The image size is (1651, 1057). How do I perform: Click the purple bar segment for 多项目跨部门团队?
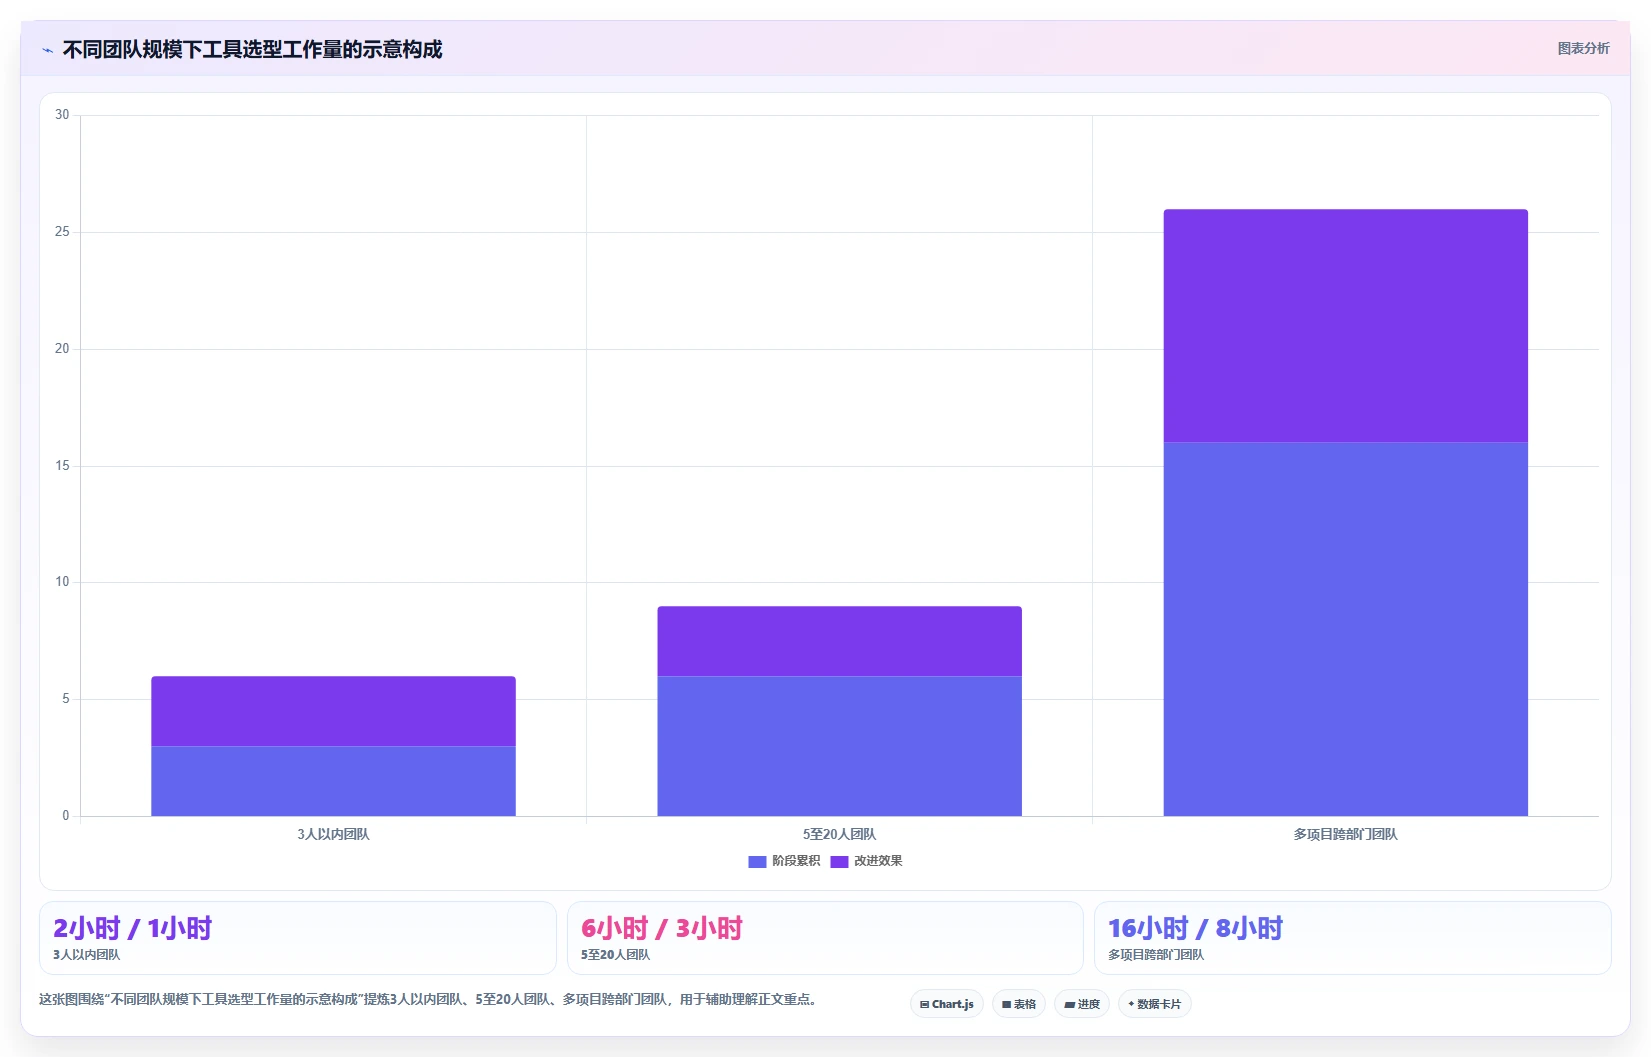pos(1345,326)
